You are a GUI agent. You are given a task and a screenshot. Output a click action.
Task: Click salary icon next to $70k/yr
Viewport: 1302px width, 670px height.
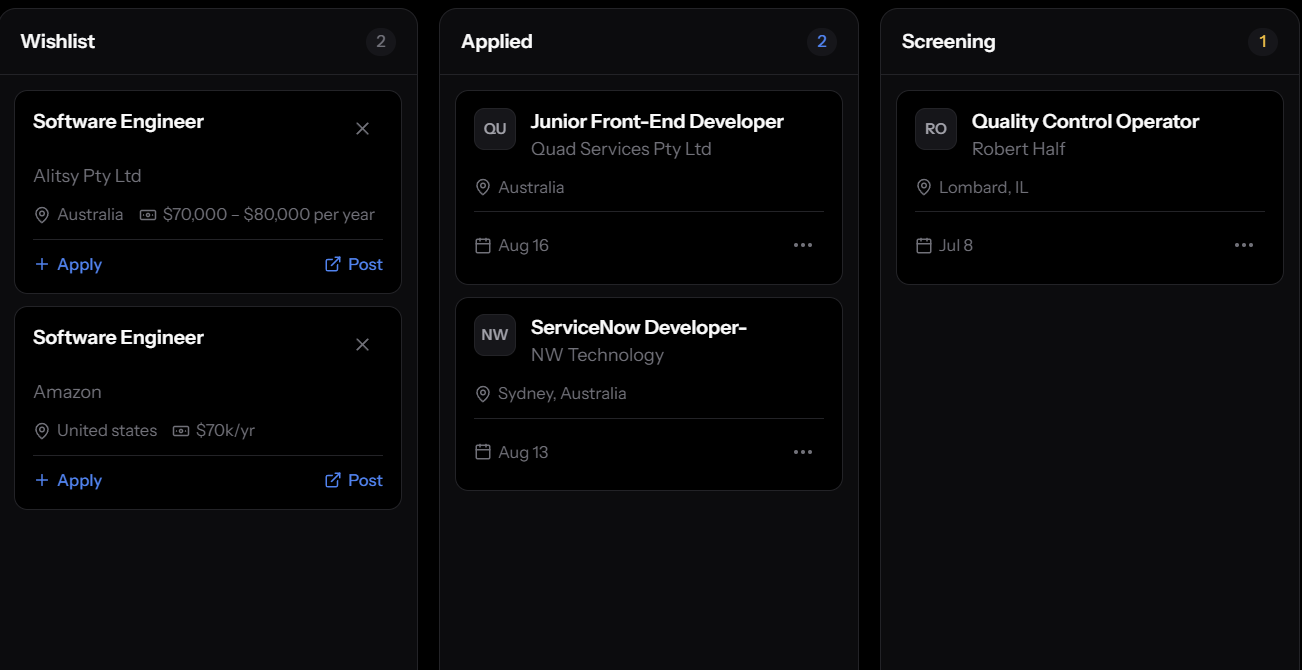(181, 431)
